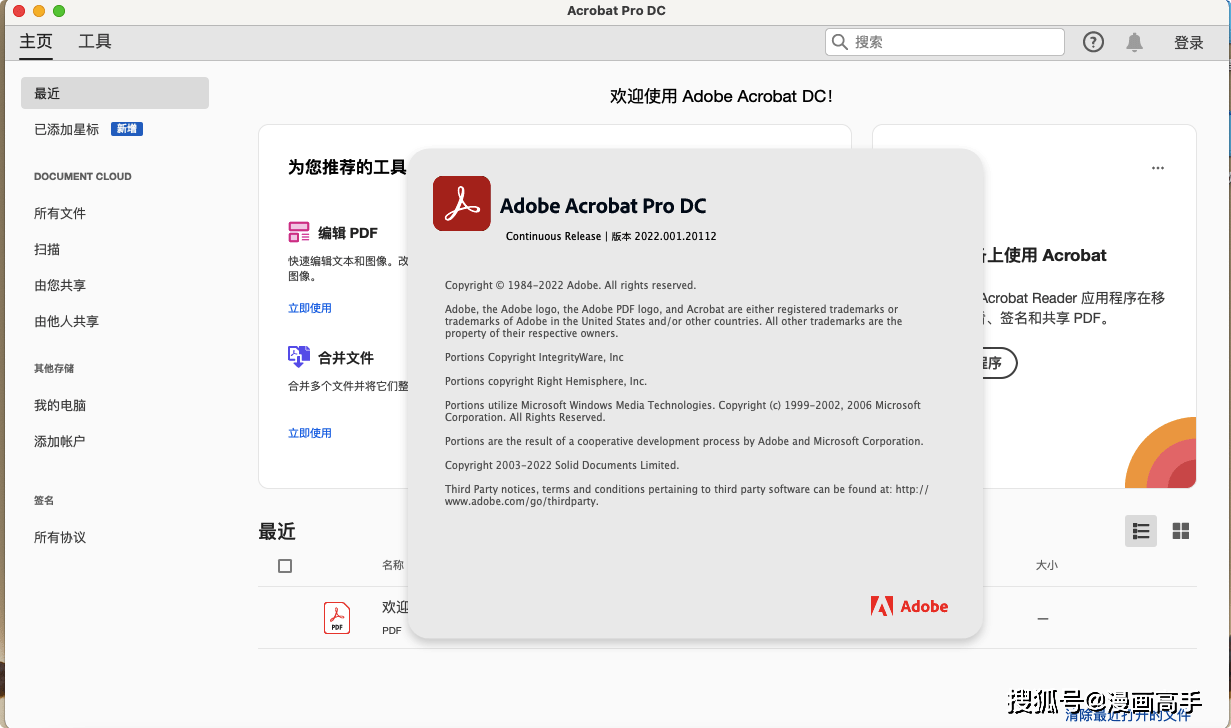Click the Acrobat logo in About dialog

pos(461,204)
